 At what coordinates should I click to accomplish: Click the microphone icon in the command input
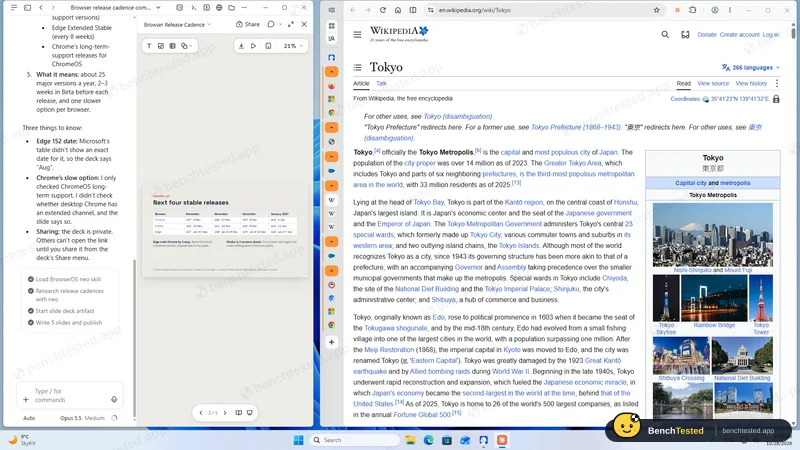click(114, 399)
